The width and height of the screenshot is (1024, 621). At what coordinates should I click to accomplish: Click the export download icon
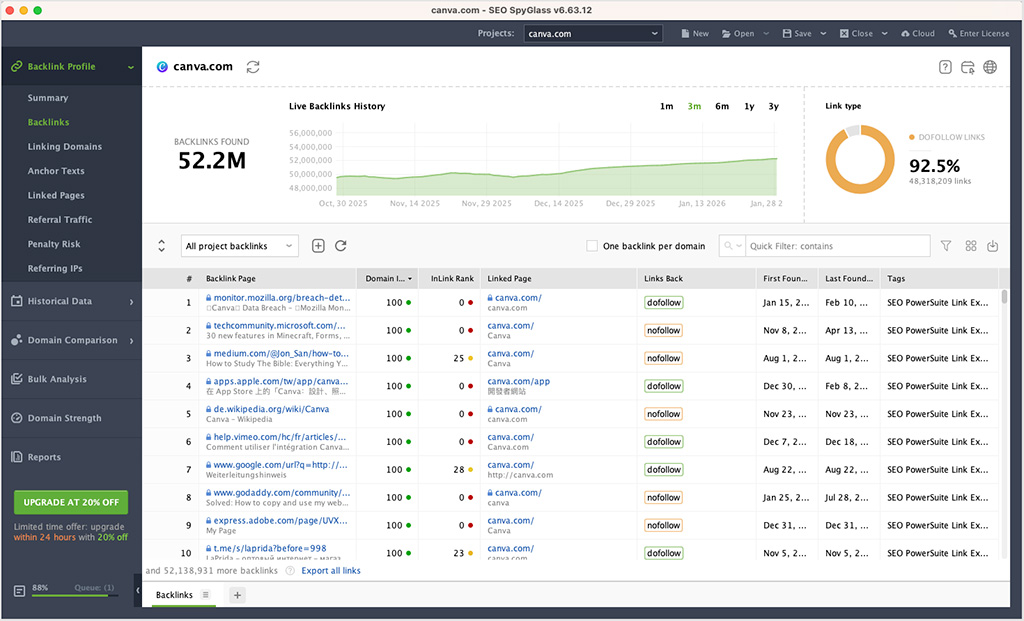pos(993,246)
